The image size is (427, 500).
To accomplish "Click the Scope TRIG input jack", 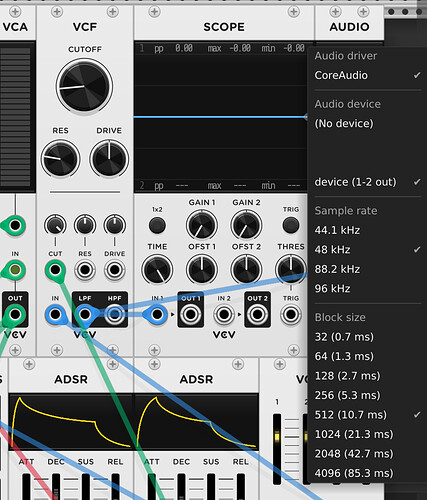I will pyautogui.click(x=291, y=314).
